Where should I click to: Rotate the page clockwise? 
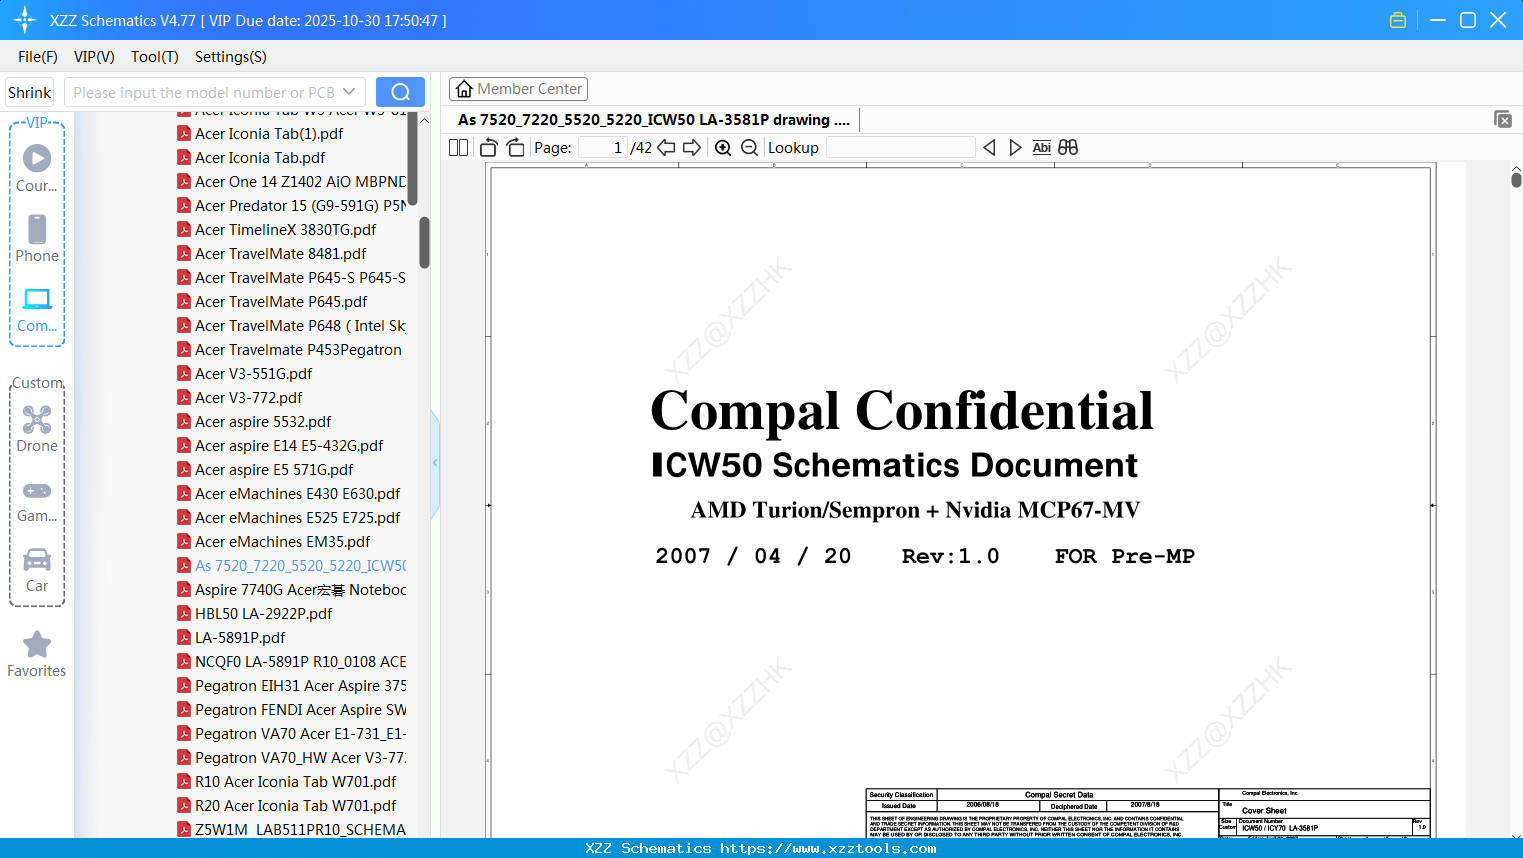516,148
